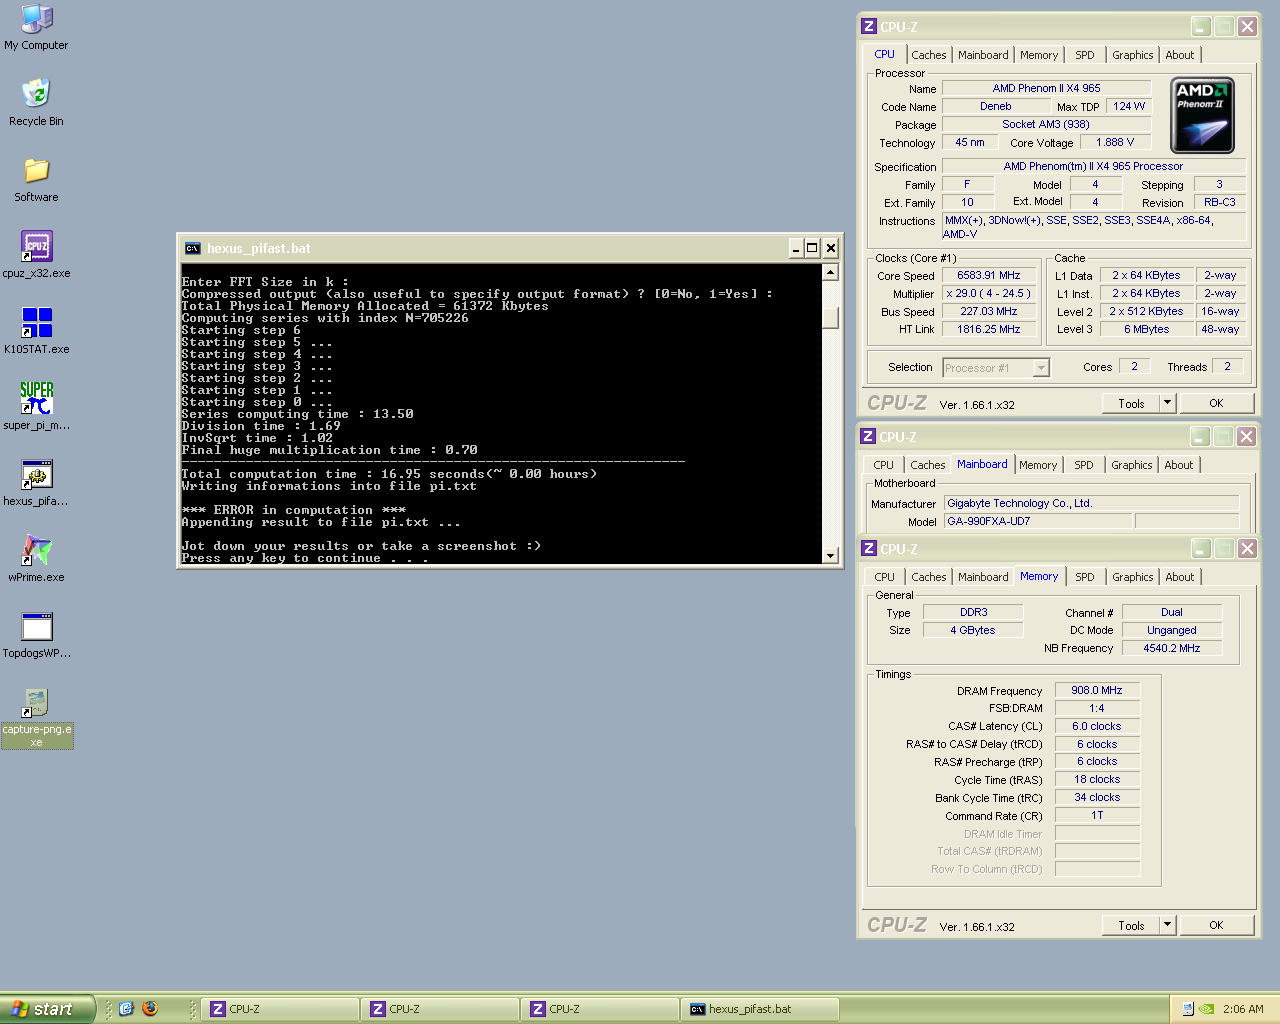This screenshot has height=1024, width=1280.
Task: Open the Memory tab in top CPU-Z window
Action: click(1039, 55)
